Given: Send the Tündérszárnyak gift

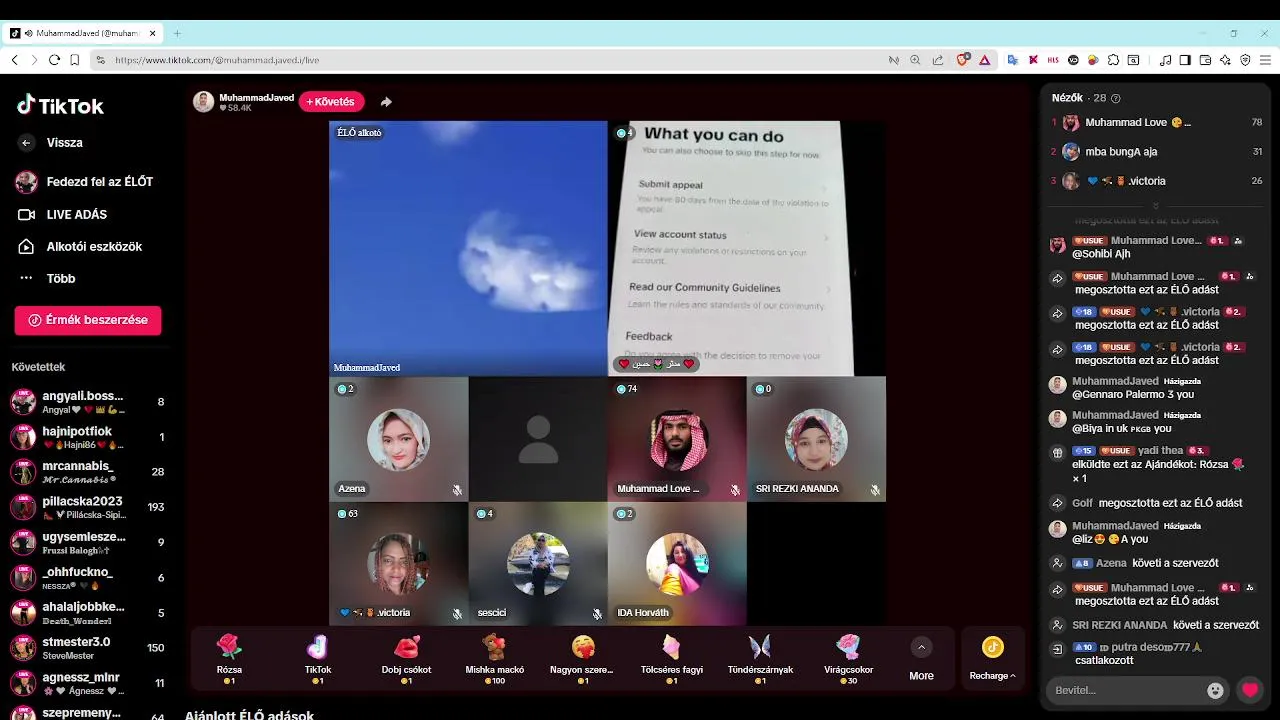Looking at the screenshot, I should (x=760, y=658).
